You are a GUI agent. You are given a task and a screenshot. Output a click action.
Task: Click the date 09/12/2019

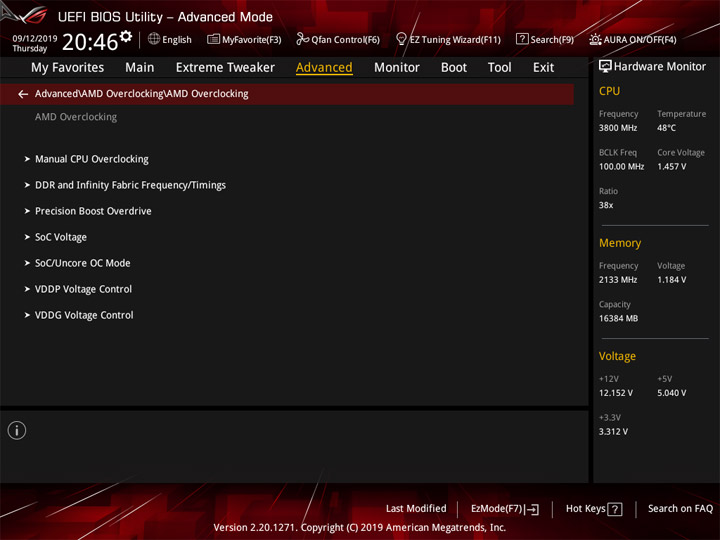click(35, 39)
